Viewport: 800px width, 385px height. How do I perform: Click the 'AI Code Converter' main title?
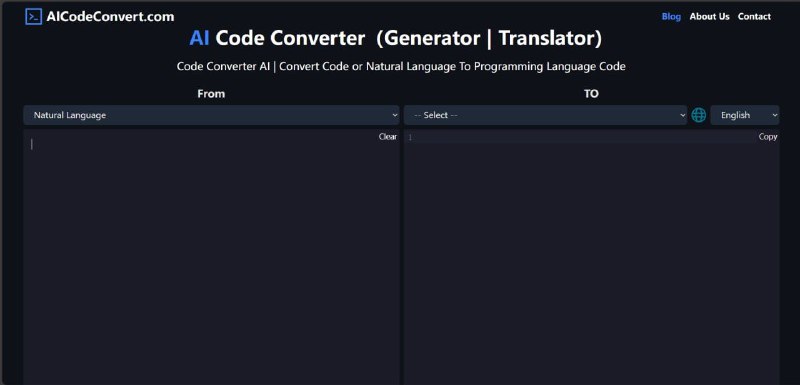point(395,38)
